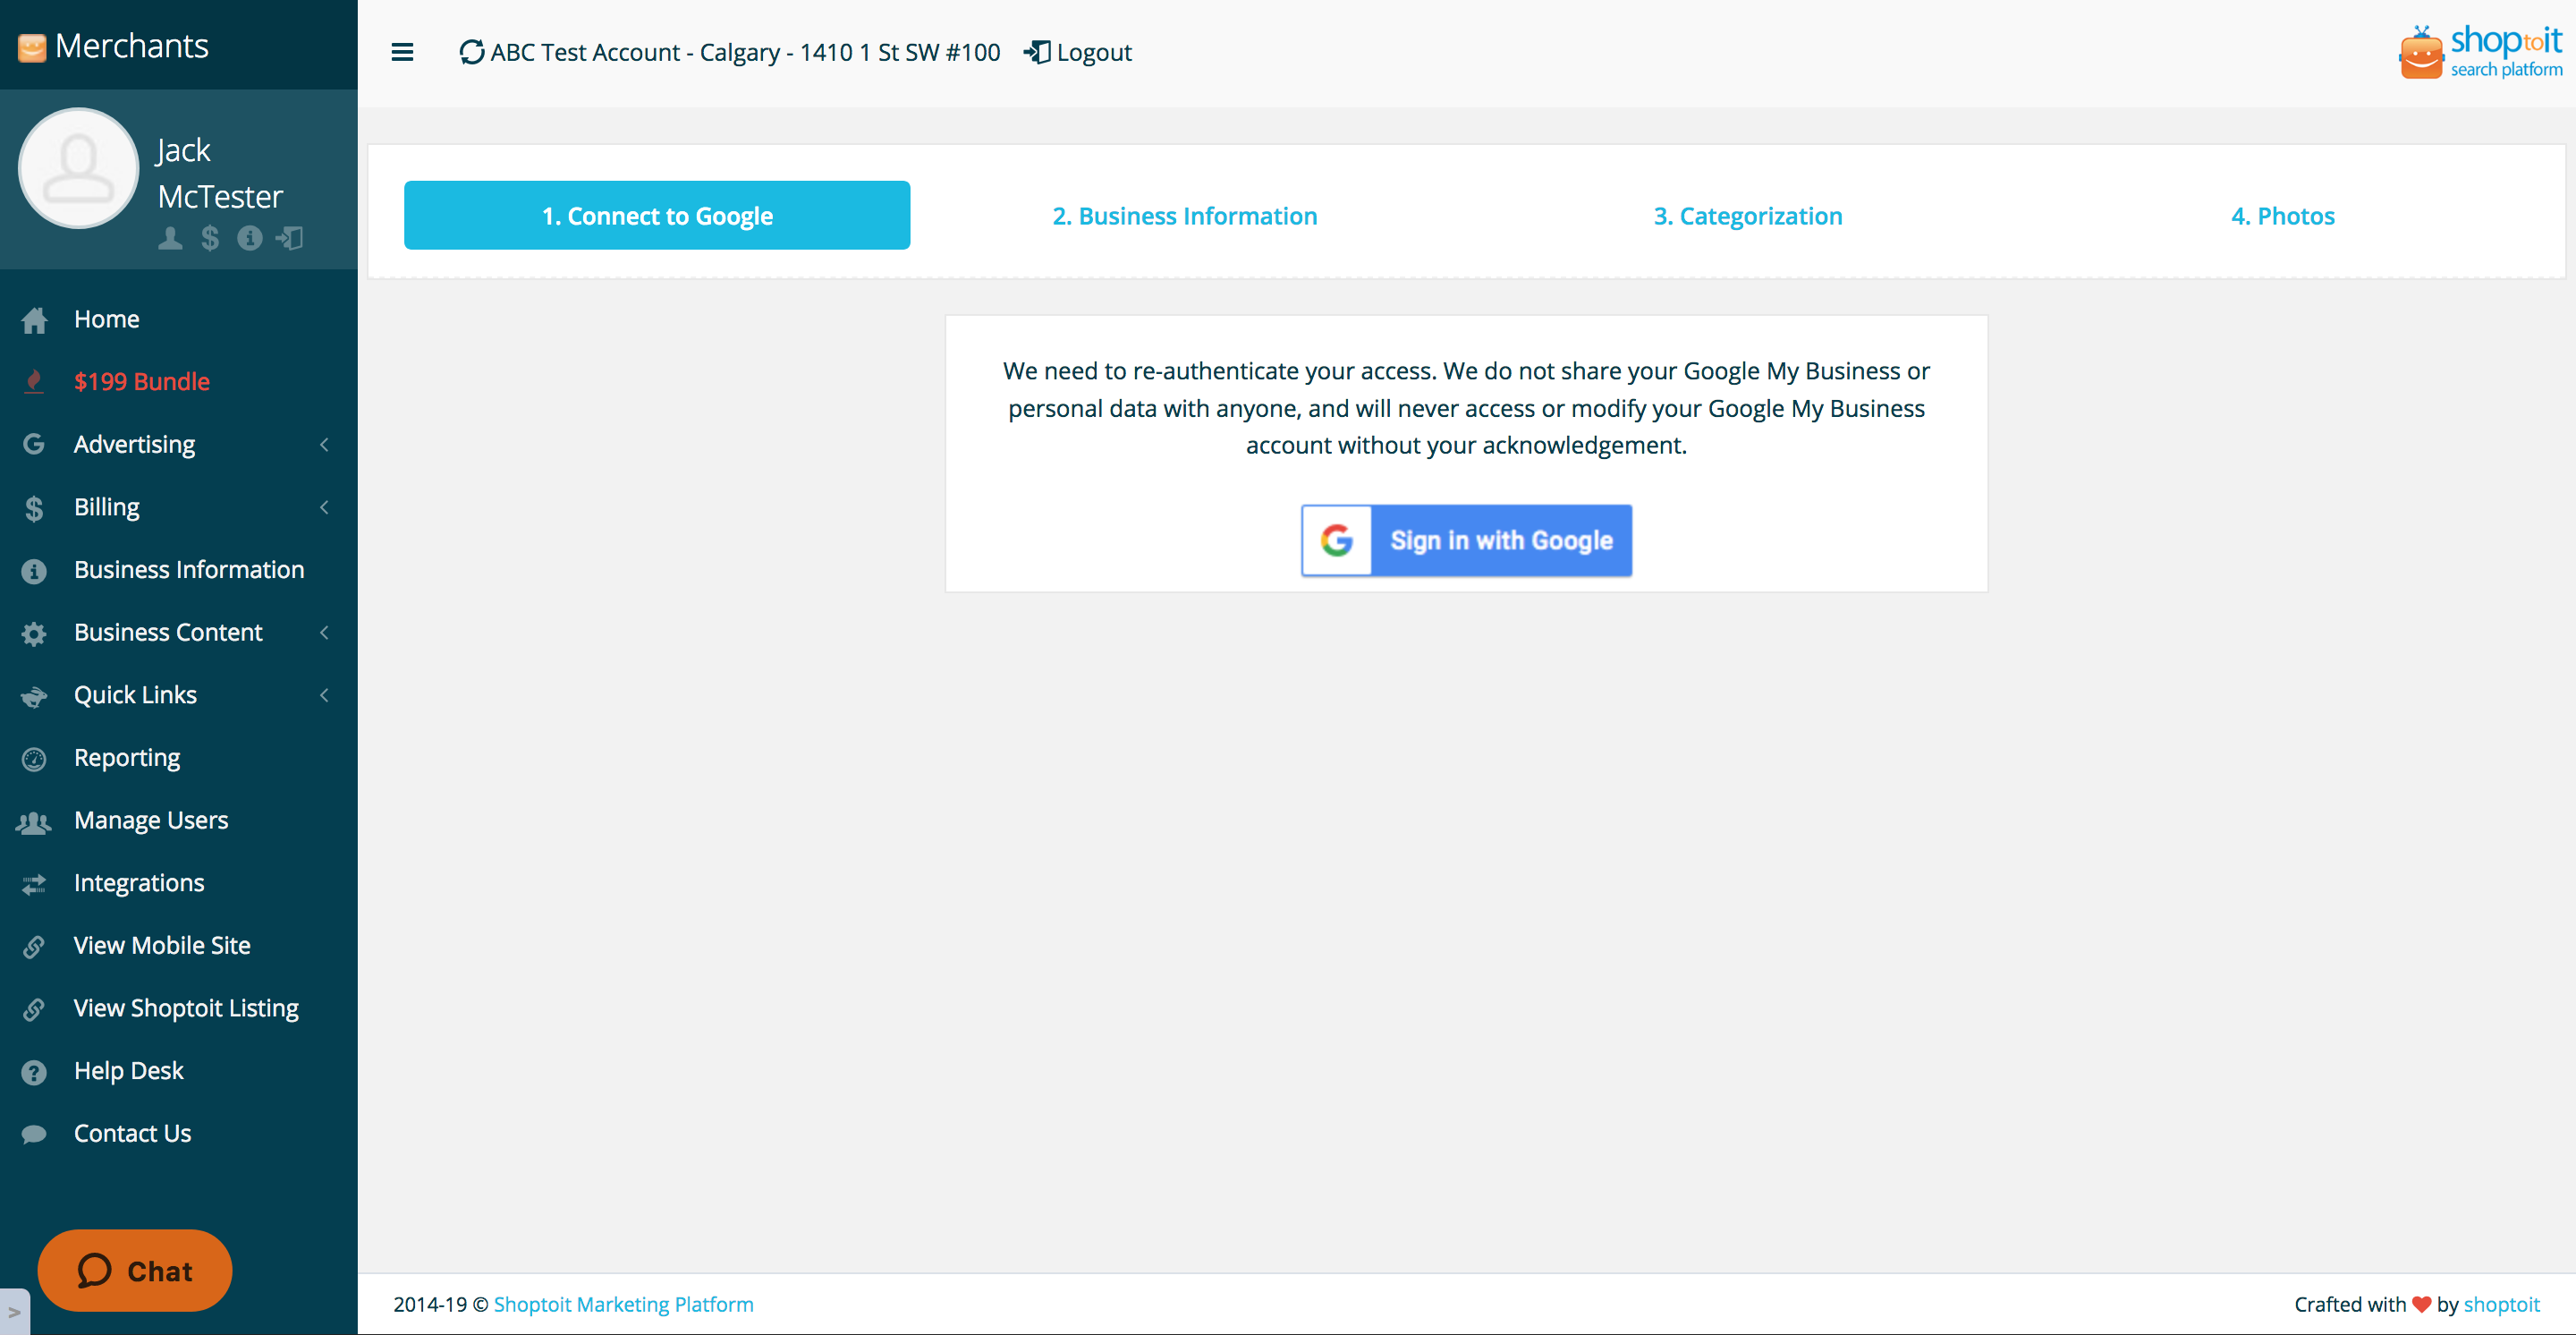
Task: Click the Logout door icon in header
Action: pyautogui.click(x=1037, y=52)
